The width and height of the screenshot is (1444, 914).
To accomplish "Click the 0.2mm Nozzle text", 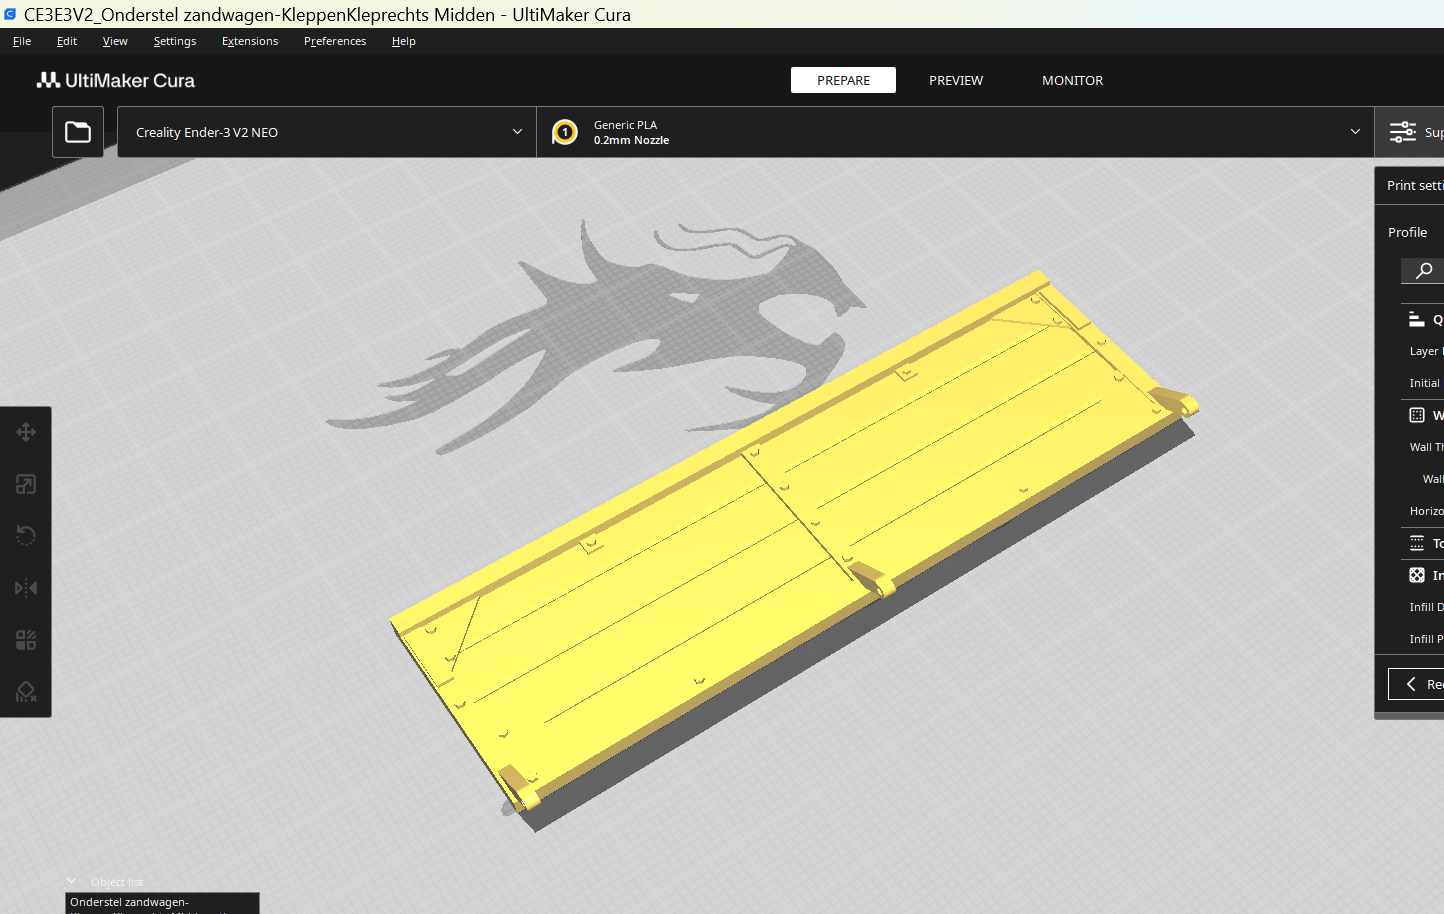I will [631, 140].
